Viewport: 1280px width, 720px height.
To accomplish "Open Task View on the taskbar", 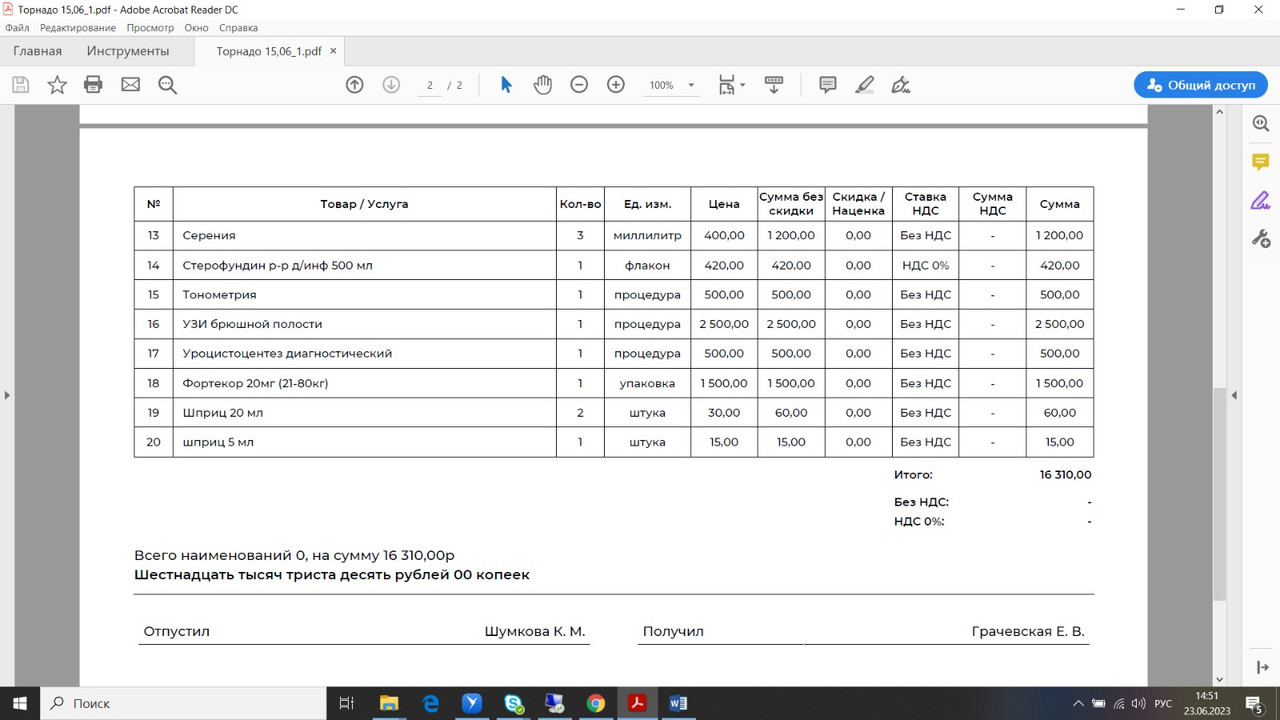I will coord(347,703).
